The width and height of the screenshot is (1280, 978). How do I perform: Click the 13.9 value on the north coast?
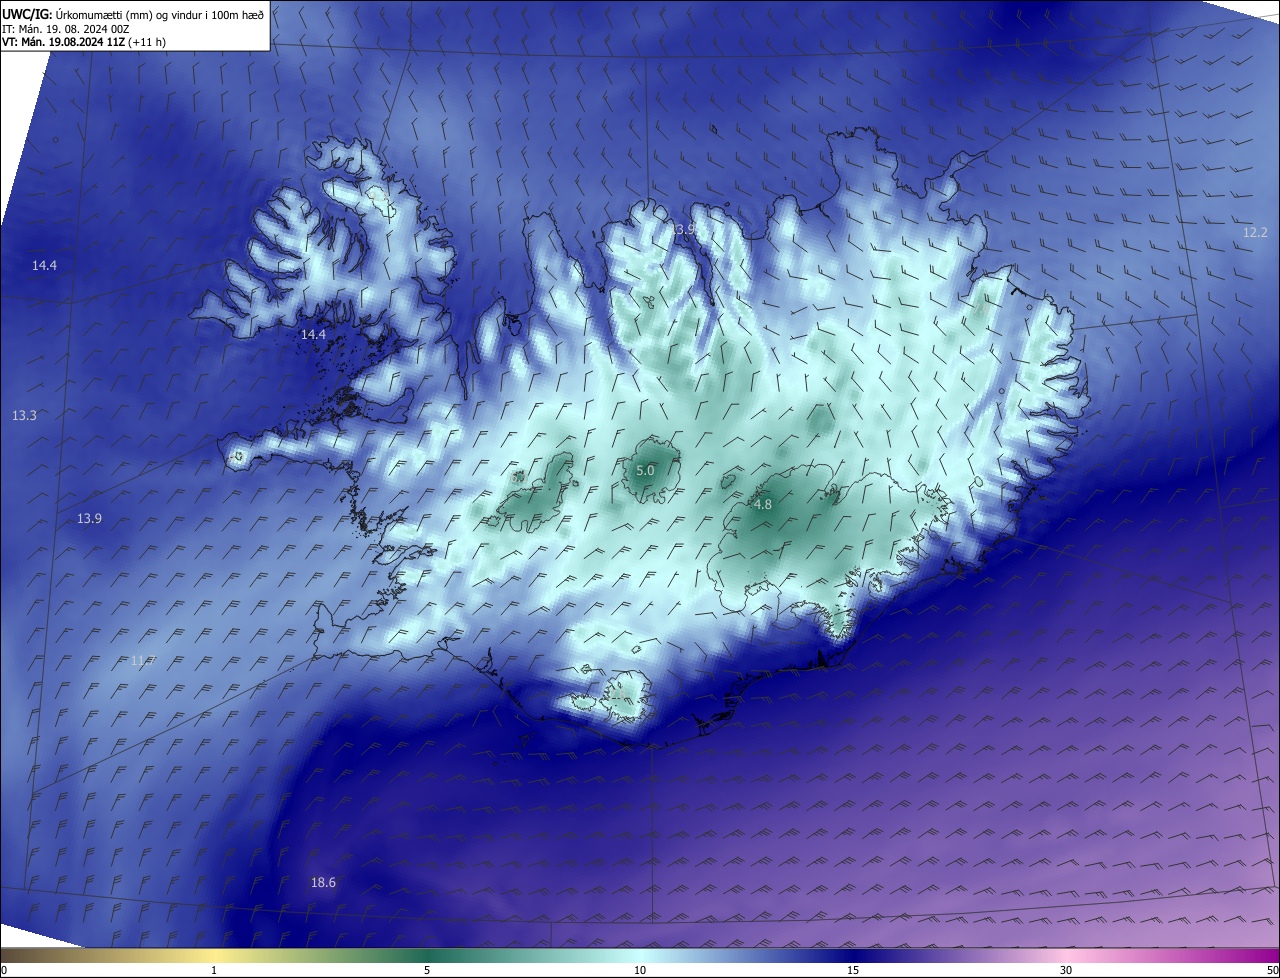click(x=684, y=229)
